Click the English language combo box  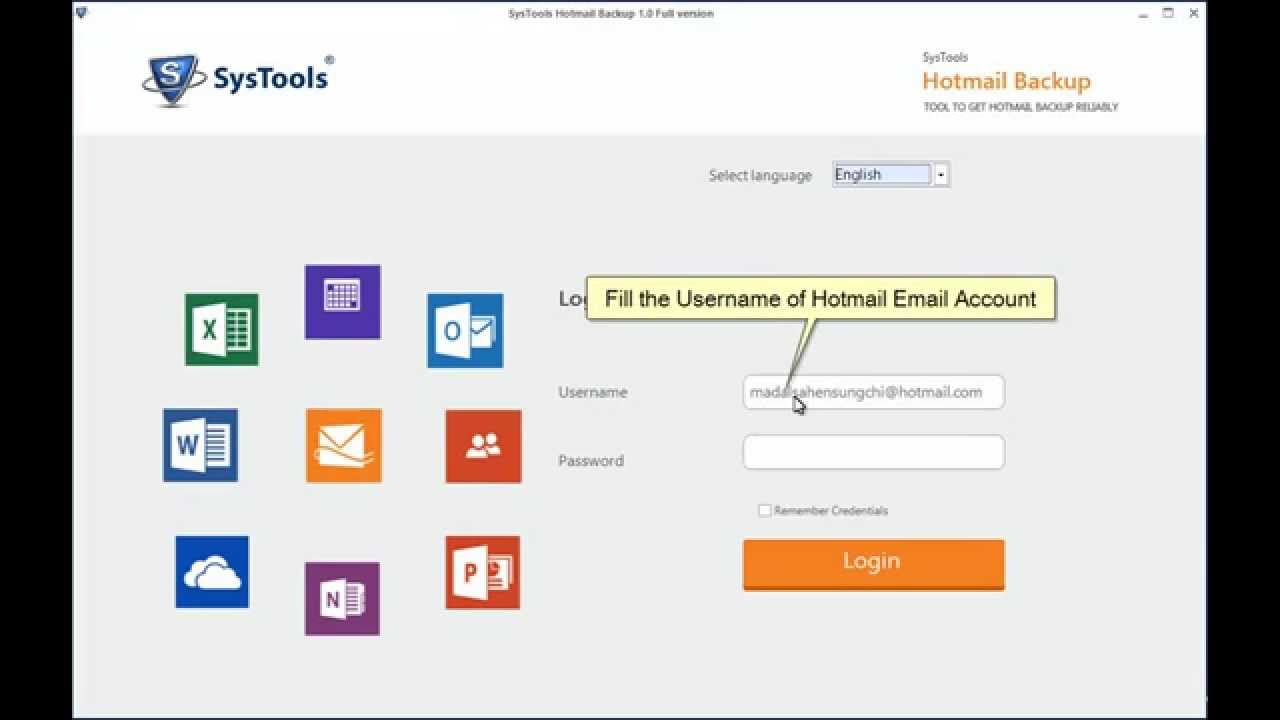tap(890, 175)
